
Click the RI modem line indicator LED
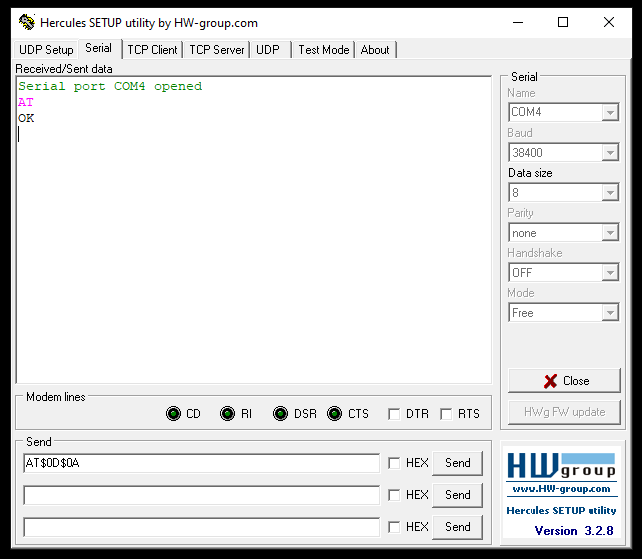227,414
